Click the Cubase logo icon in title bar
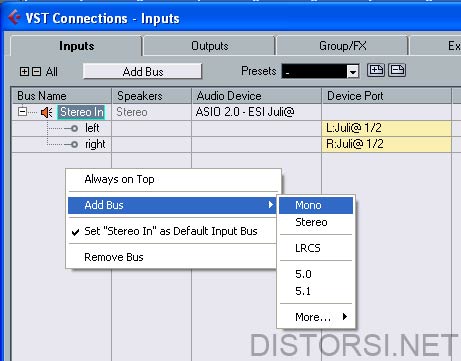 (x=14, y=17)
